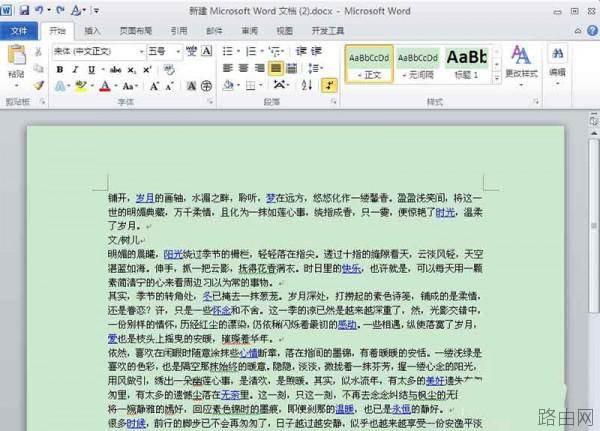Open the font size dropdown (五号)
Image resolution: width=600 pixels, height=431 pixels.
click(178, 51)
